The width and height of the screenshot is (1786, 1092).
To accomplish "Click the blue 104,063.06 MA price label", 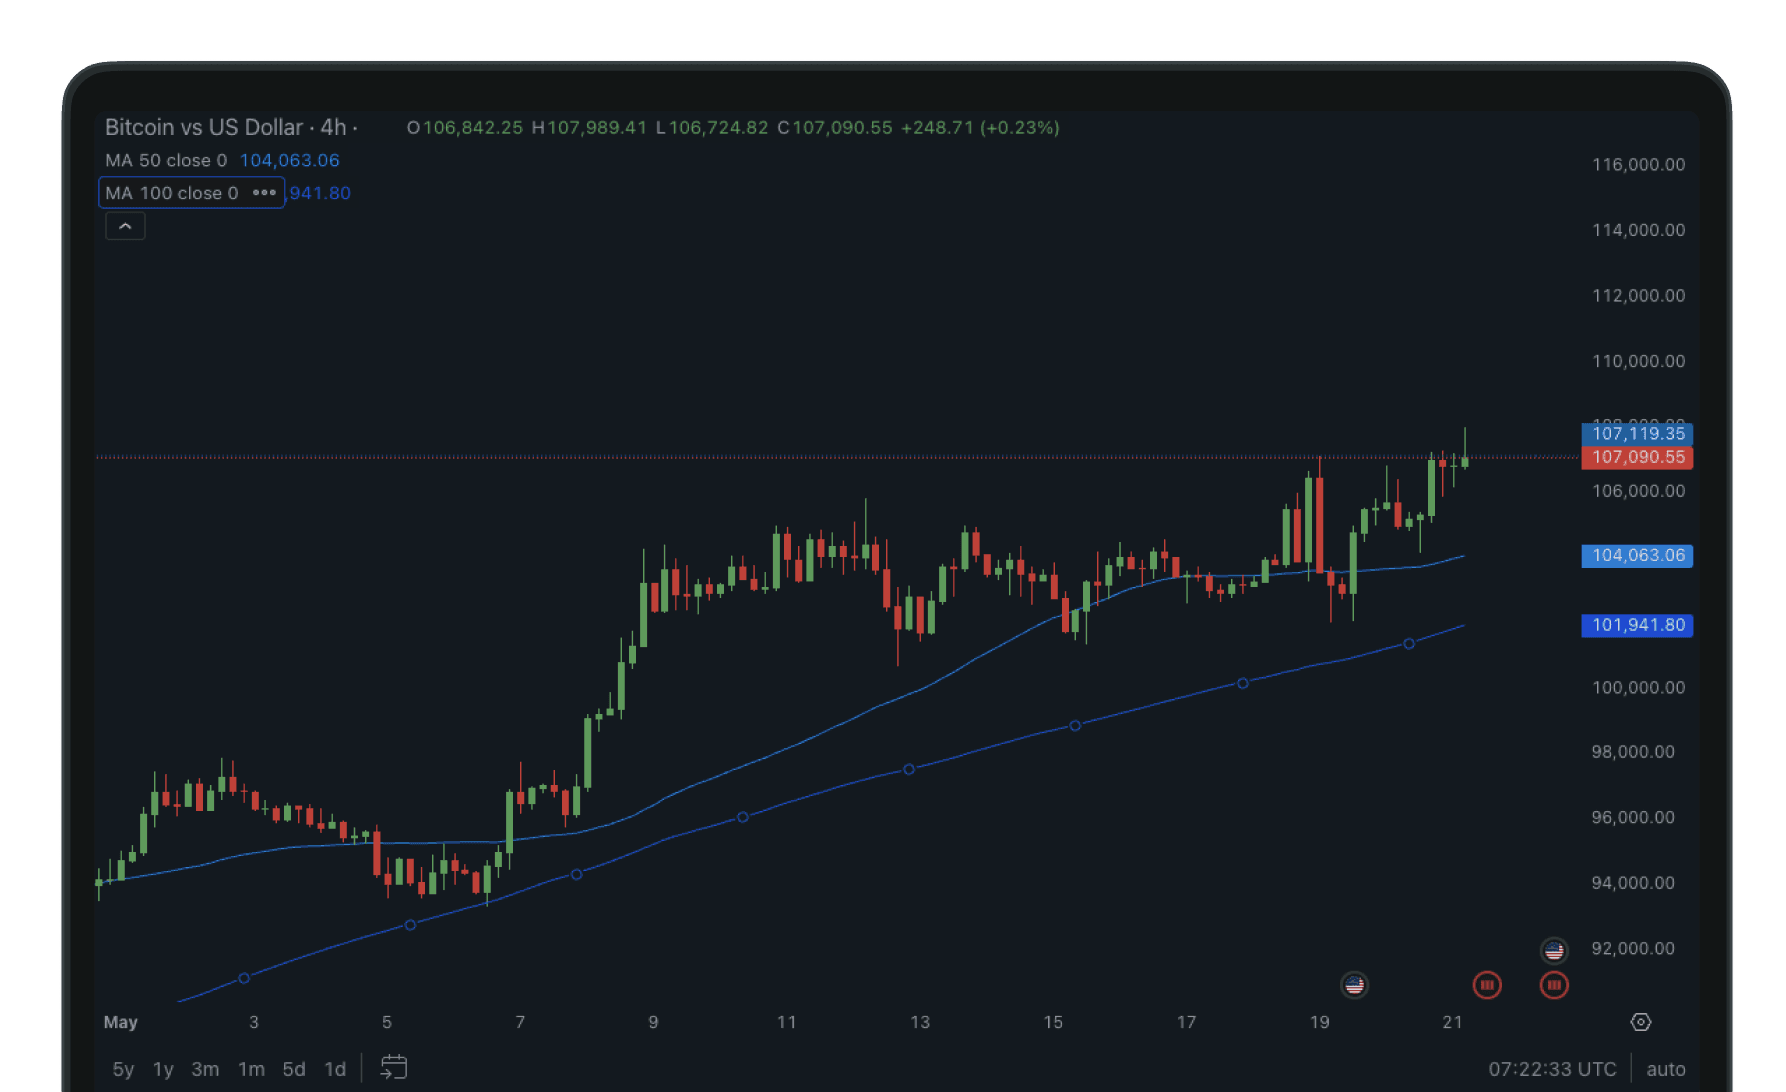I will pyautogui.click(x=1637, y=556).
